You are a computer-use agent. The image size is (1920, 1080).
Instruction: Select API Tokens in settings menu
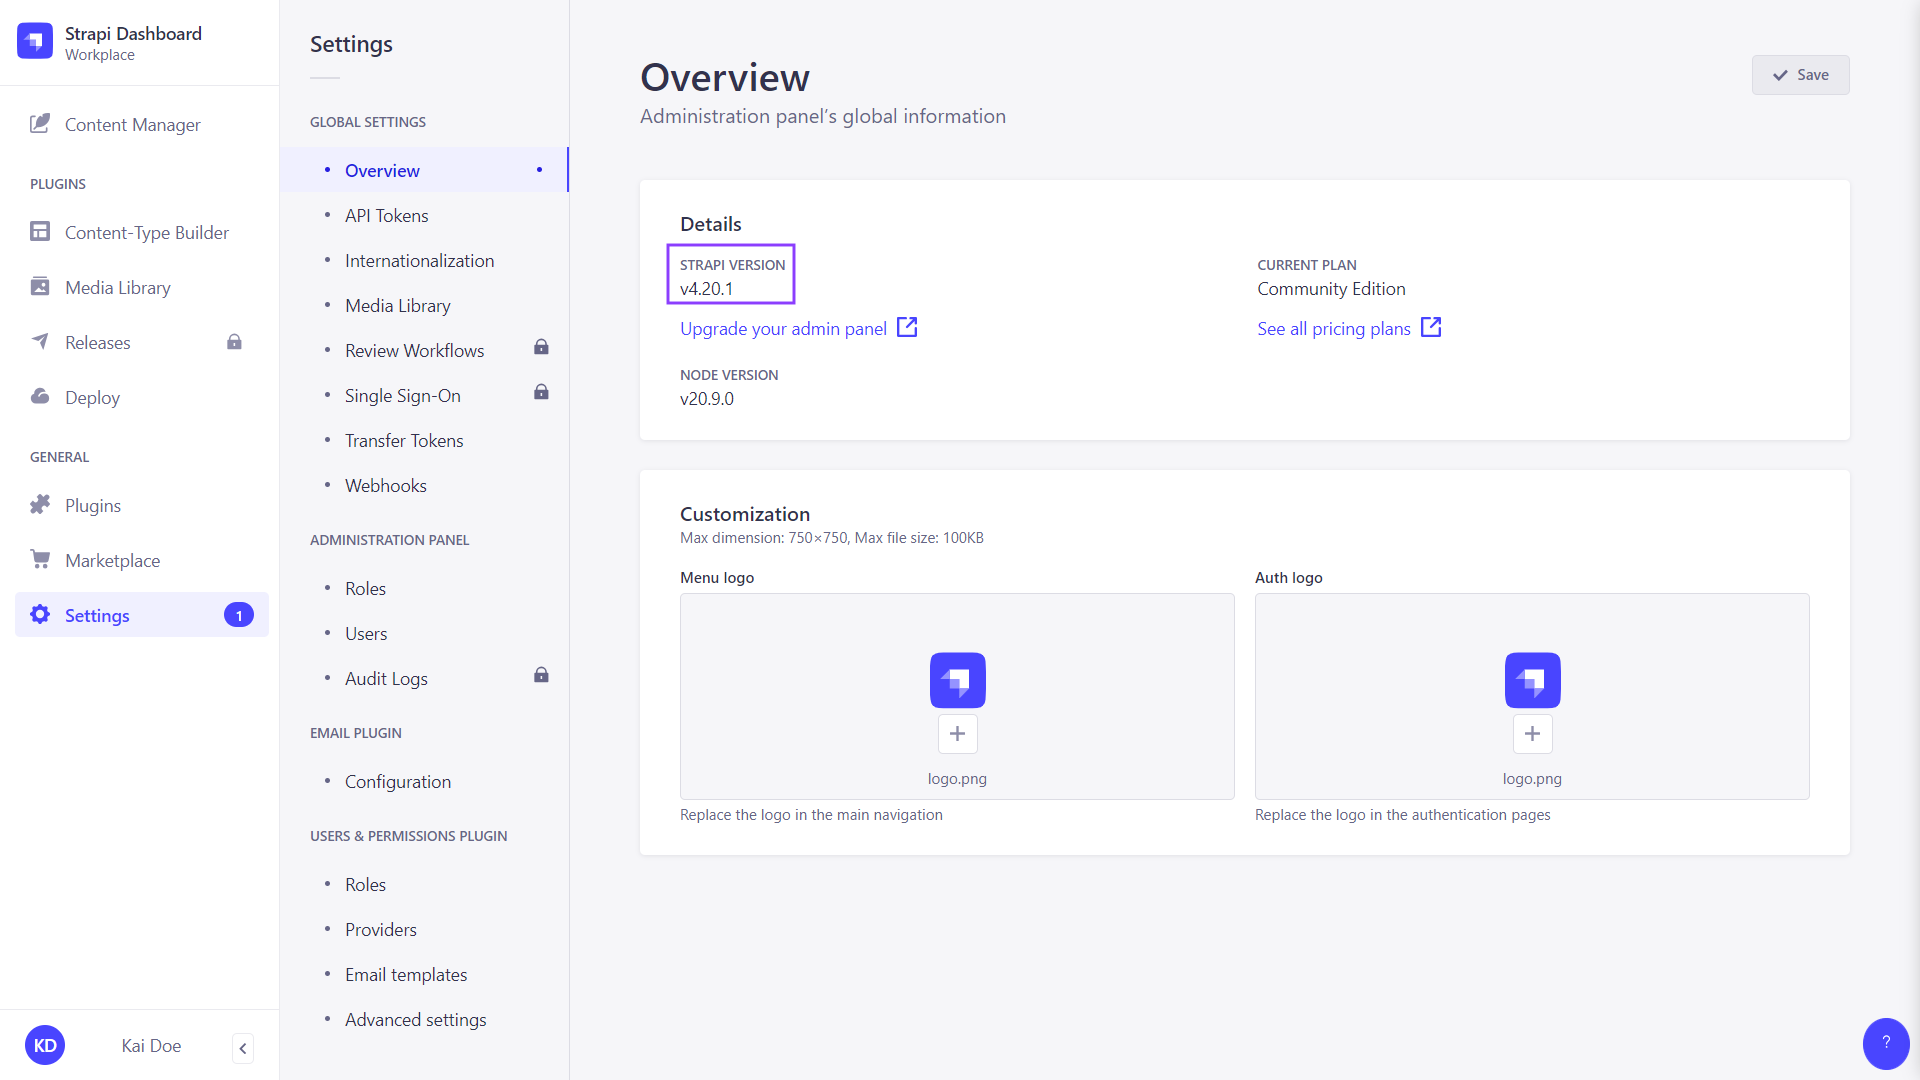[x=386, y=216]
